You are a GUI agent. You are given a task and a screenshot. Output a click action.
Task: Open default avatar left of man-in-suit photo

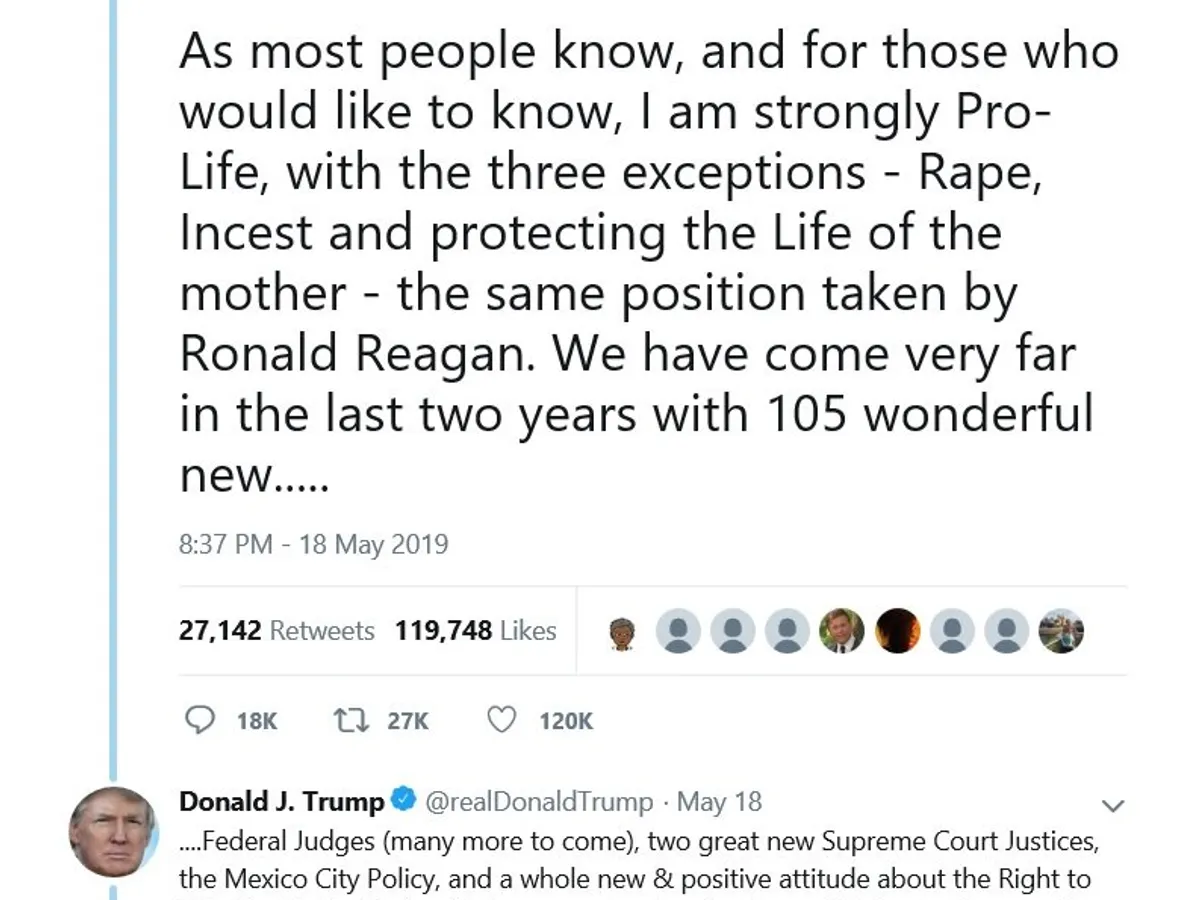pos(787,631)
